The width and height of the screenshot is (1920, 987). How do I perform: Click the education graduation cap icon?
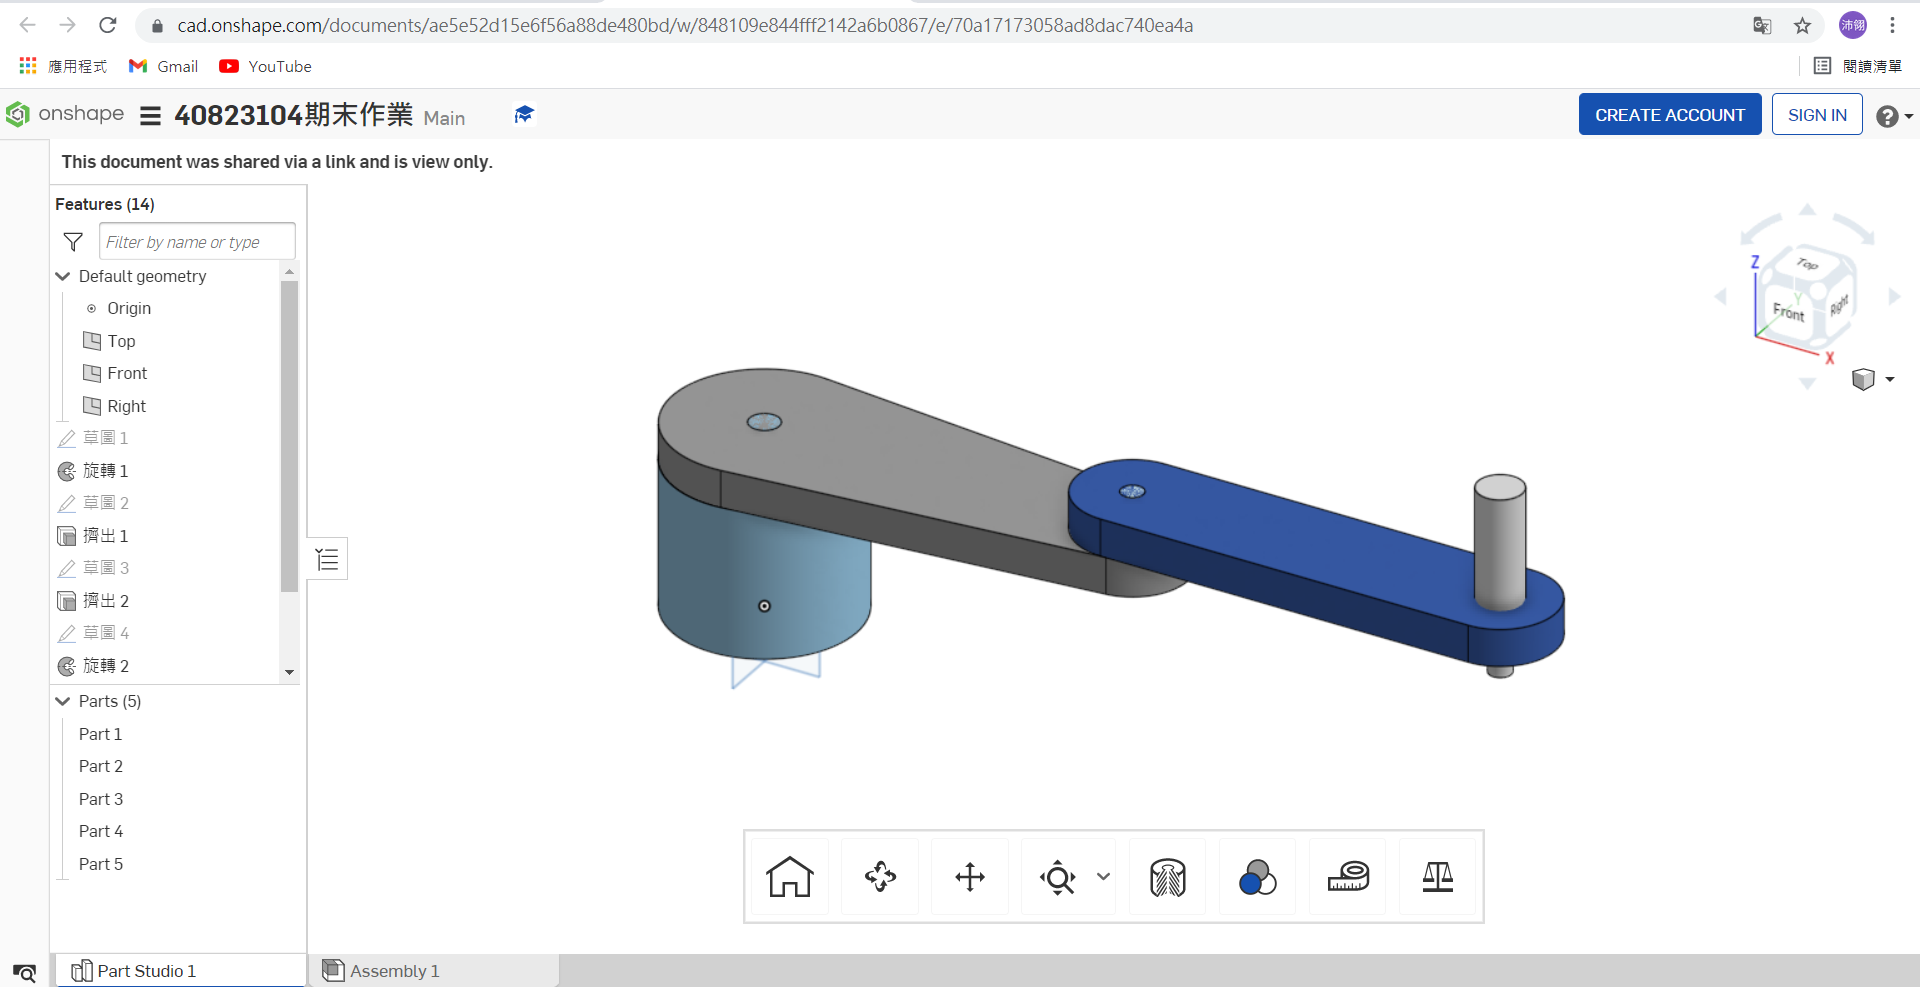pos(523,114)
